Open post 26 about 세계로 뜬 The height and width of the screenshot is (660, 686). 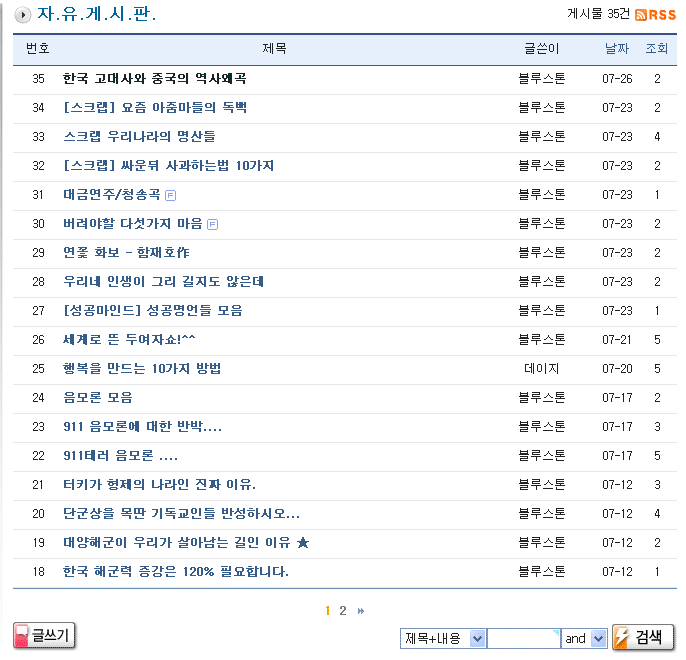[x=129, y=339]
